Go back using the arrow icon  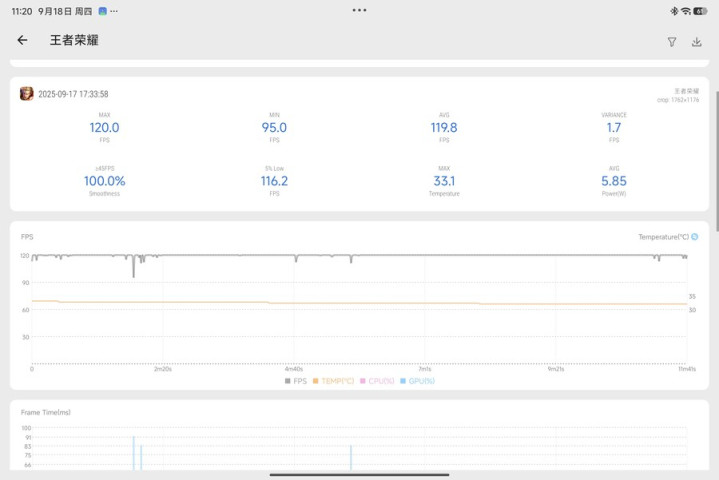tap(22, 41)
